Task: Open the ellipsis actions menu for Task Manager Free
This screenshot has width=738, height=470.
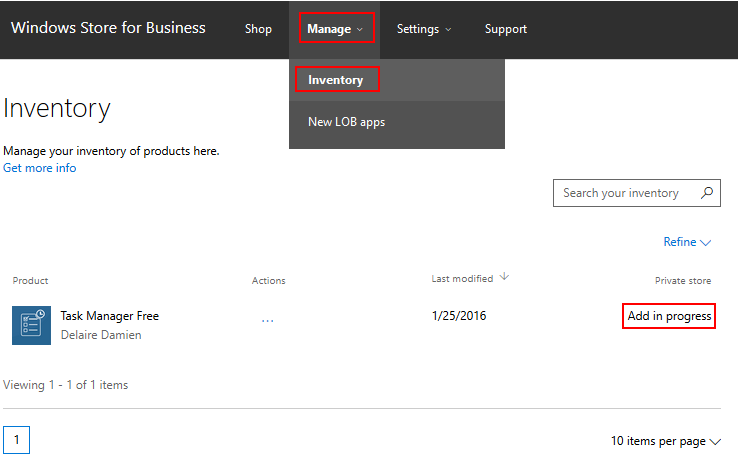Action: tap(267, 321)
